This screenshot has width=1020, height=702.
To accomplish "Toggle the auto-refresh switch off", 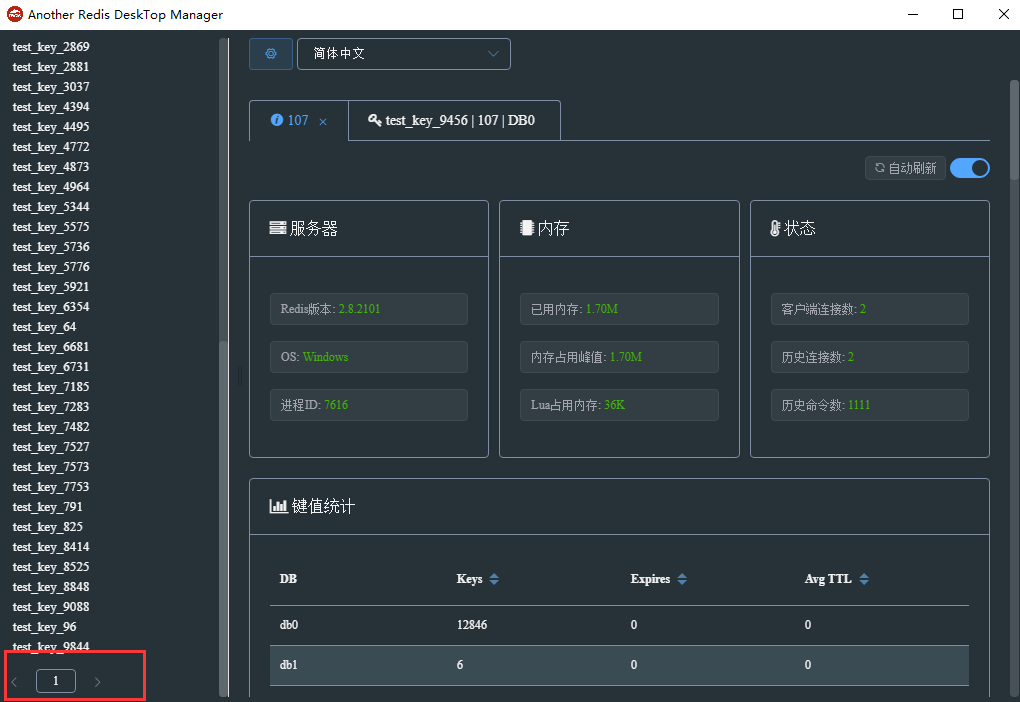I will click(969, 168).
